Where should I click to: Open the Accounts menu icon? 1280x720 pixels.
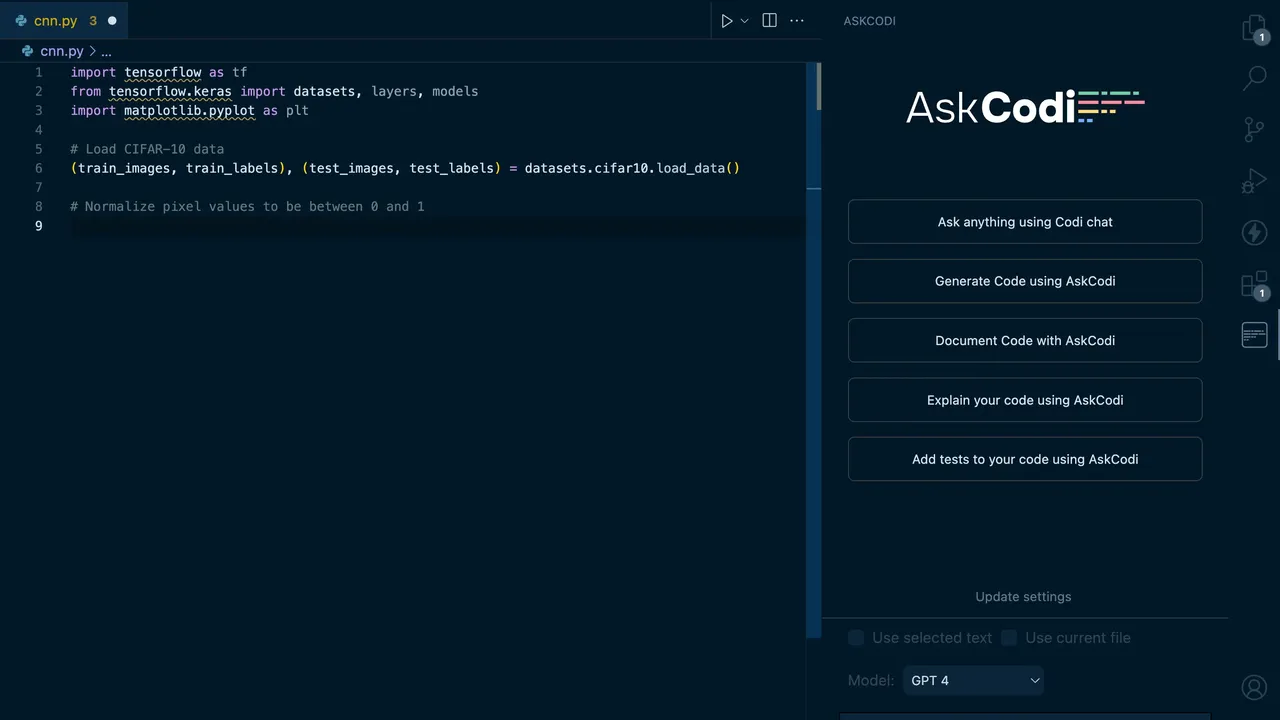click(1254, 687)
